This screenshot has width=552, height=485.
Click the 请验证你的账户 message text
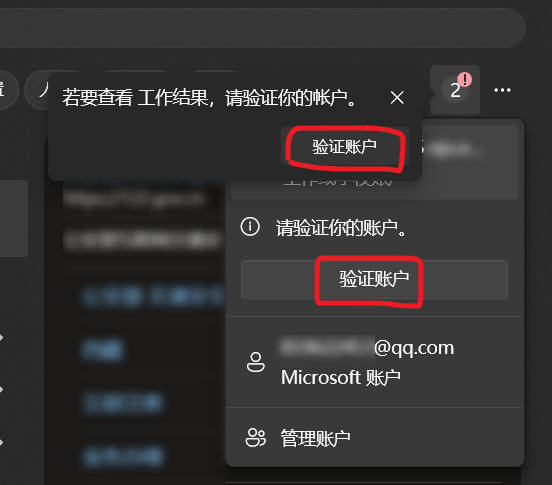pyautogui.click(x=341, y=228)
